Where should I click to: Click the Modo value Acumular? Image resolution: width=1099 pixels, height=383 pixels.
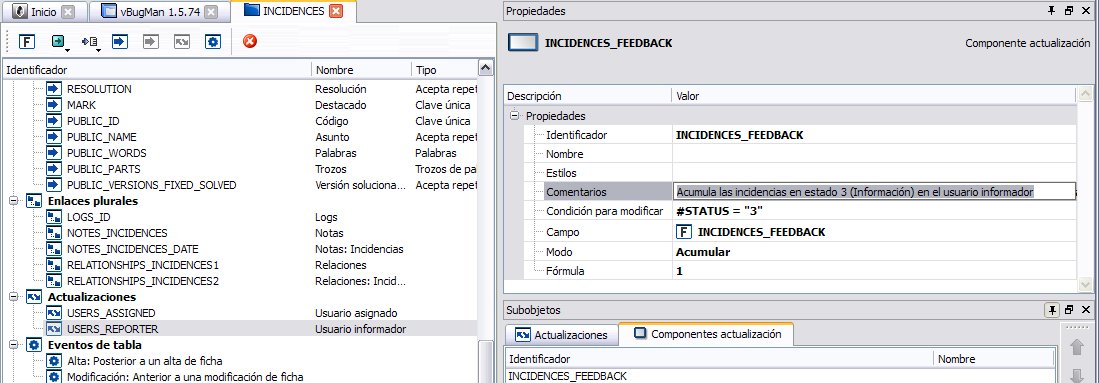pos(873,252)
